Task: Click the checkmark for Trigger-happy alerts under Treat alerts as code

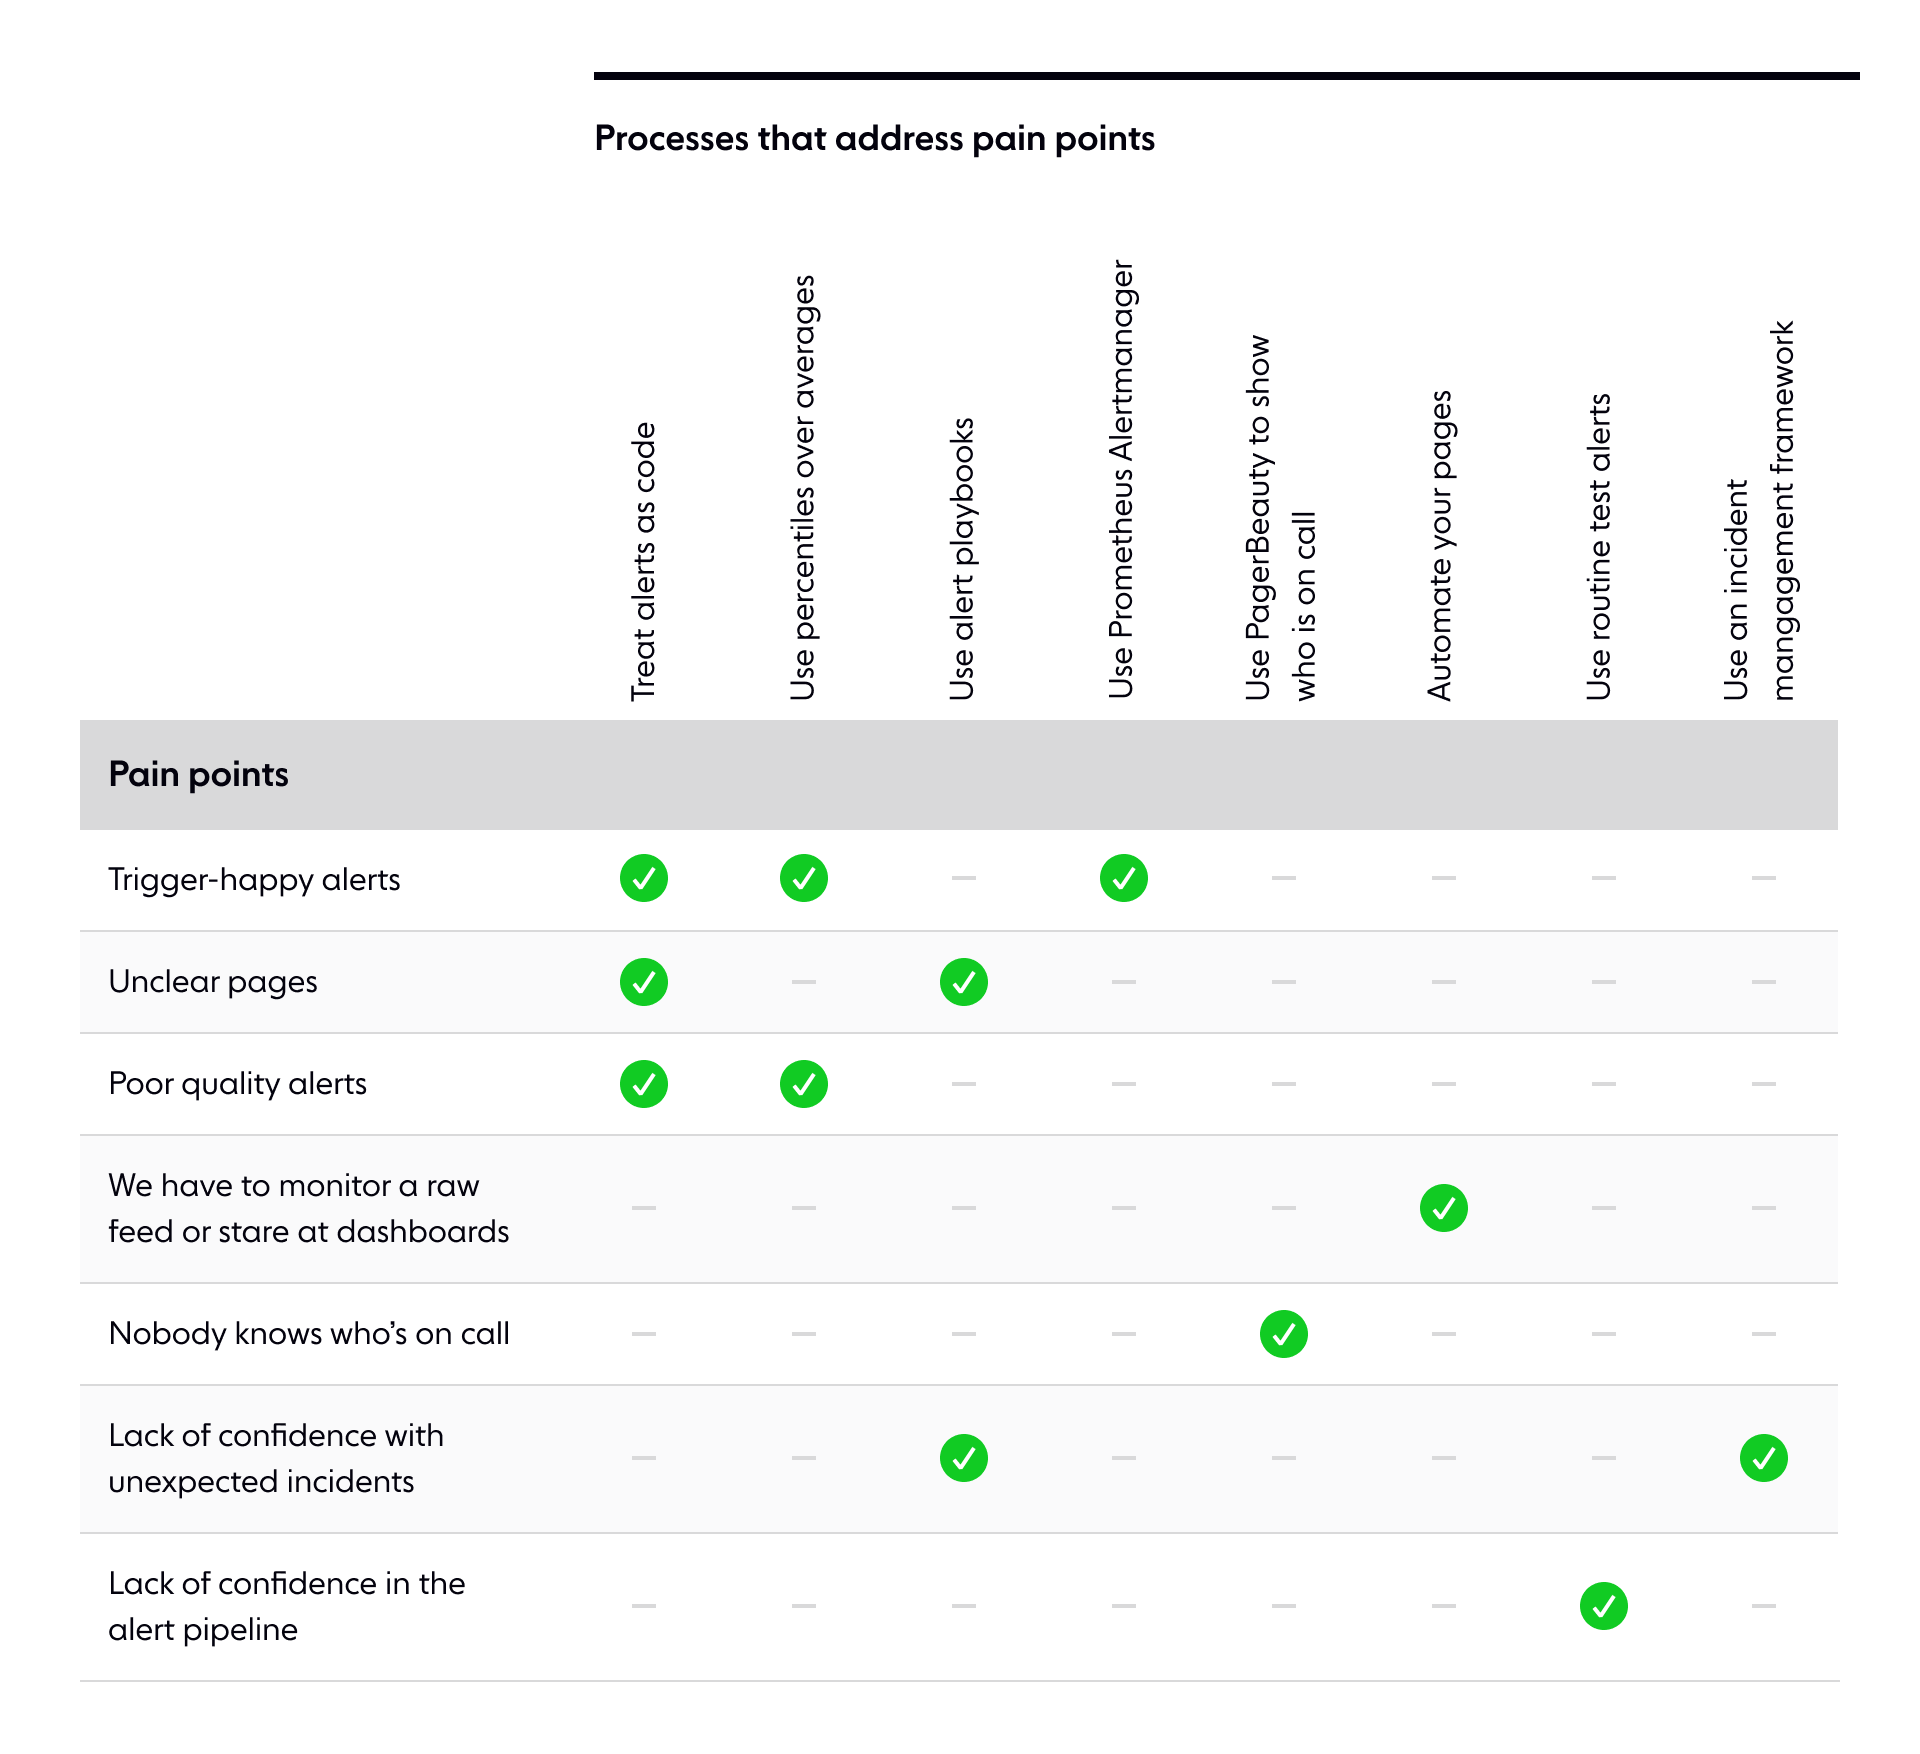Action: pyautogui.click(x=644, y=878)
